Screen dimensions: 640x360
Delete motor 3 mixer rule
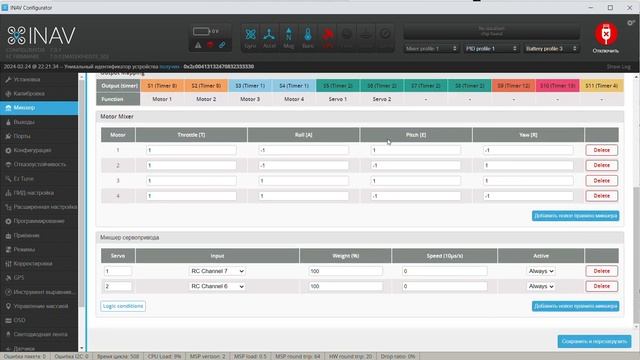coord(602,180)
